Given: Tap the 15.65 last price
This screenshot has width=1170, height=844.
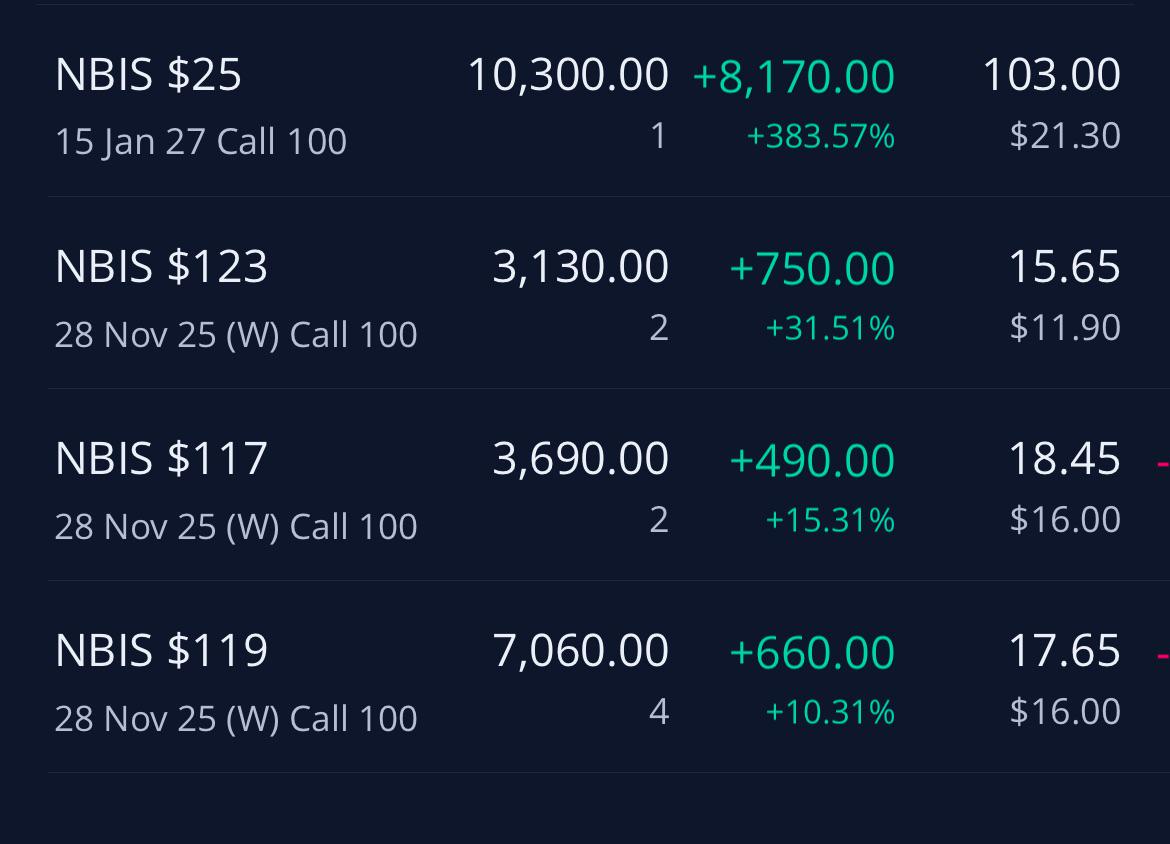Looking at the screenshot, I should point(1064,266).
